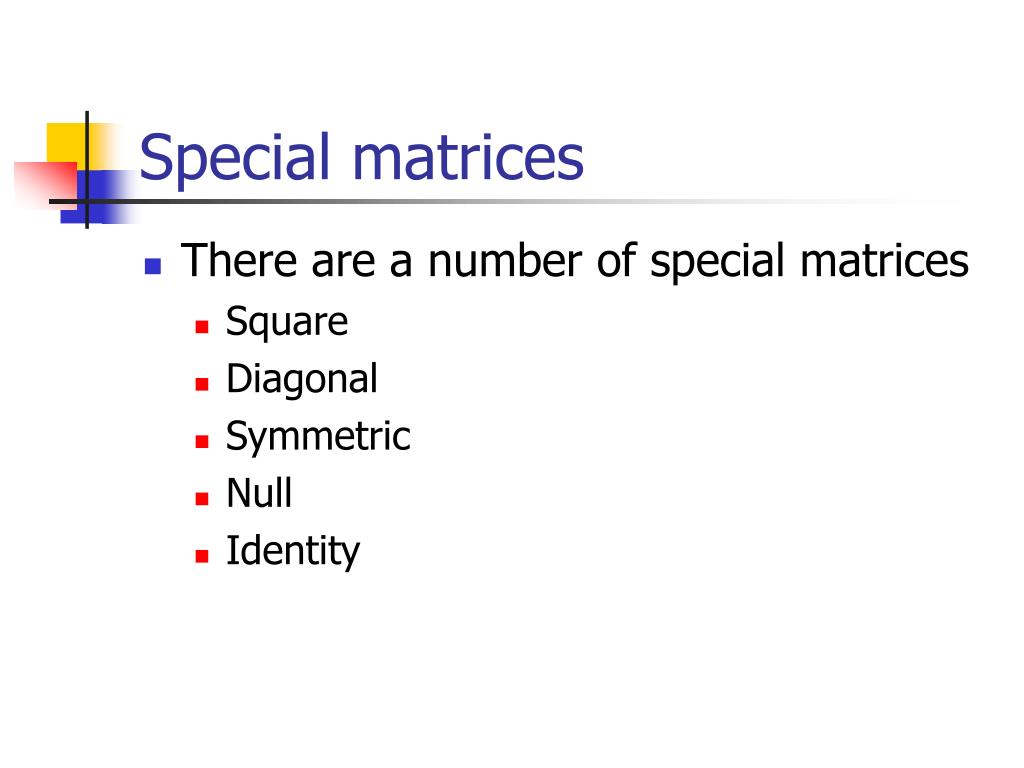Select the 'Identity' list entry
The width and height of the screenshot is (1024, 768).
click(293, 551)
